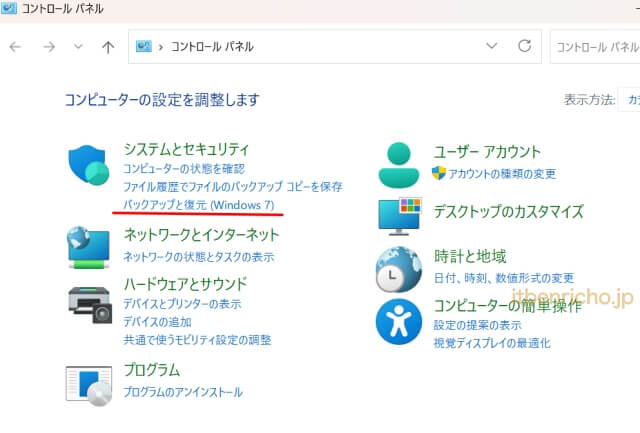The width and height of the screenshot is (640, 433).
Task: Click コントロール パネル breadcrumb in address bar
Action: click(213, 47)
